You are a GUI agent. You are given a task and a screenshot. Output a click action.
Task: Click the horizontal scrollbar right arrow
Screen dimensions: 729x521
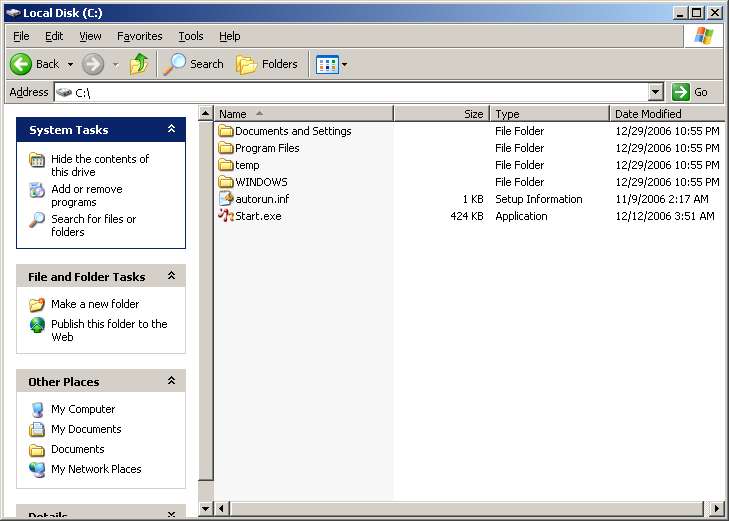pos(716,508)
